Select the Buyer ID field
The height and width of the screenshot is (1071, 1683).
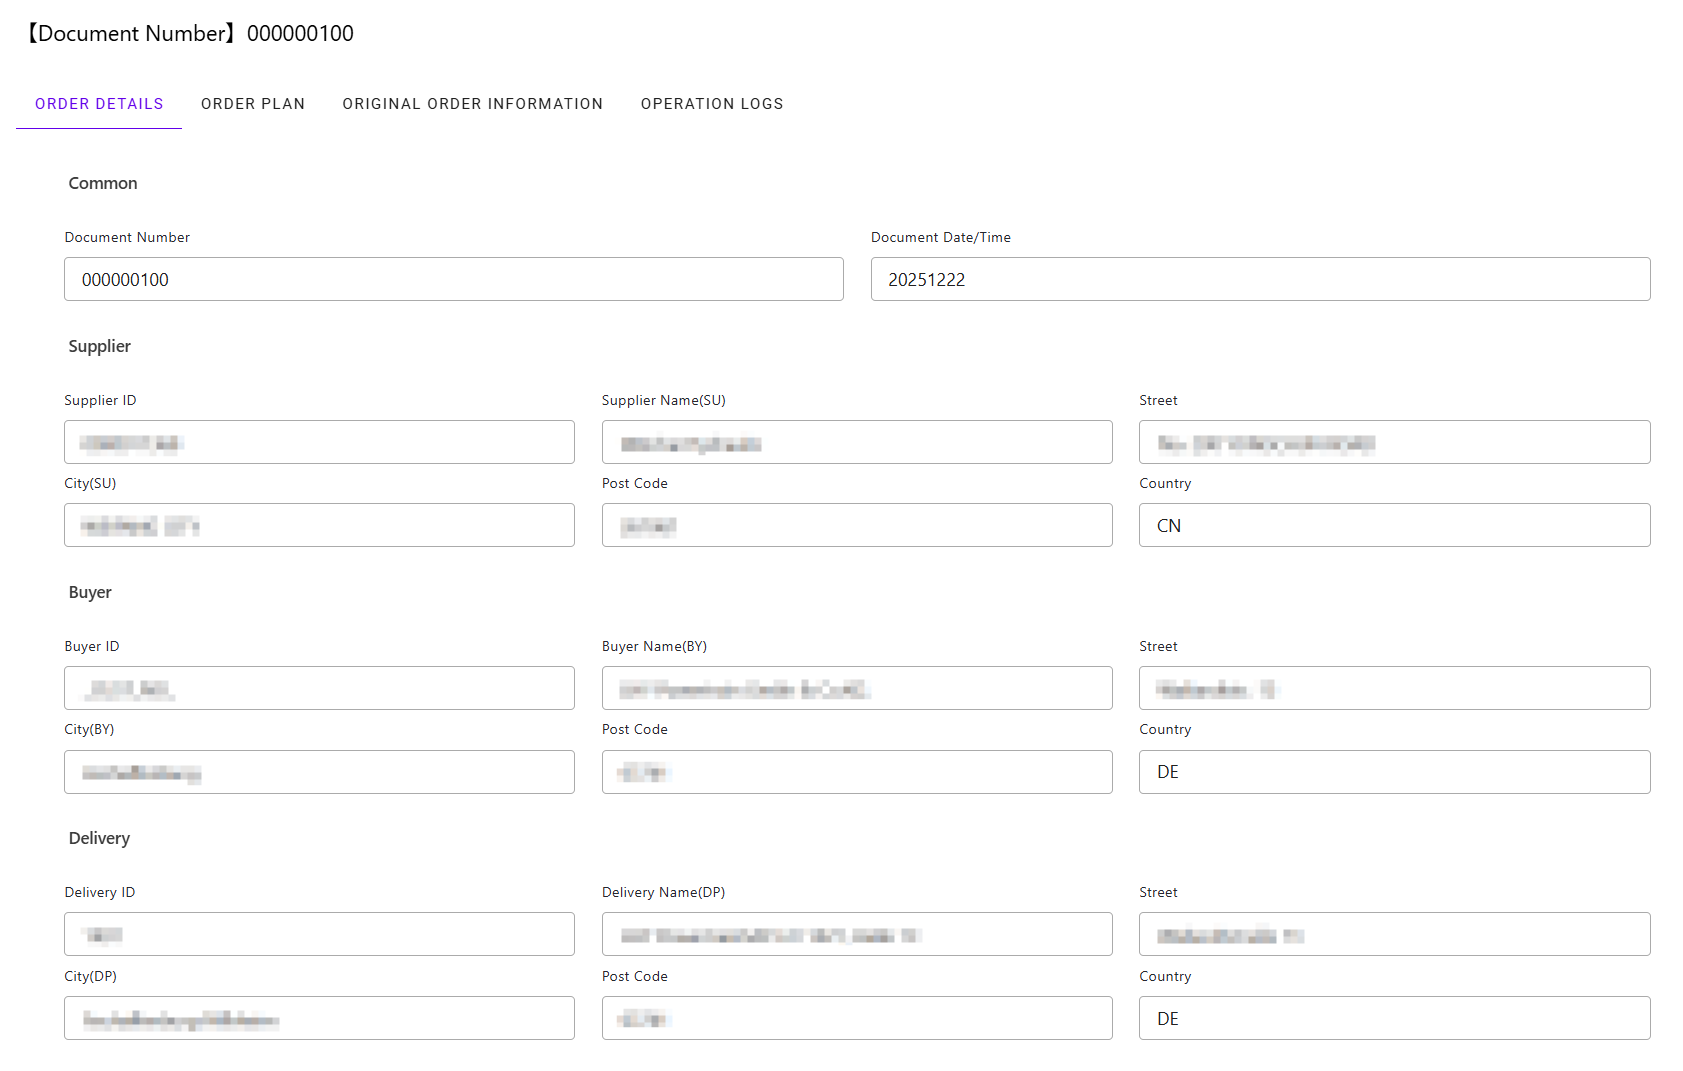tap(319, 688)
